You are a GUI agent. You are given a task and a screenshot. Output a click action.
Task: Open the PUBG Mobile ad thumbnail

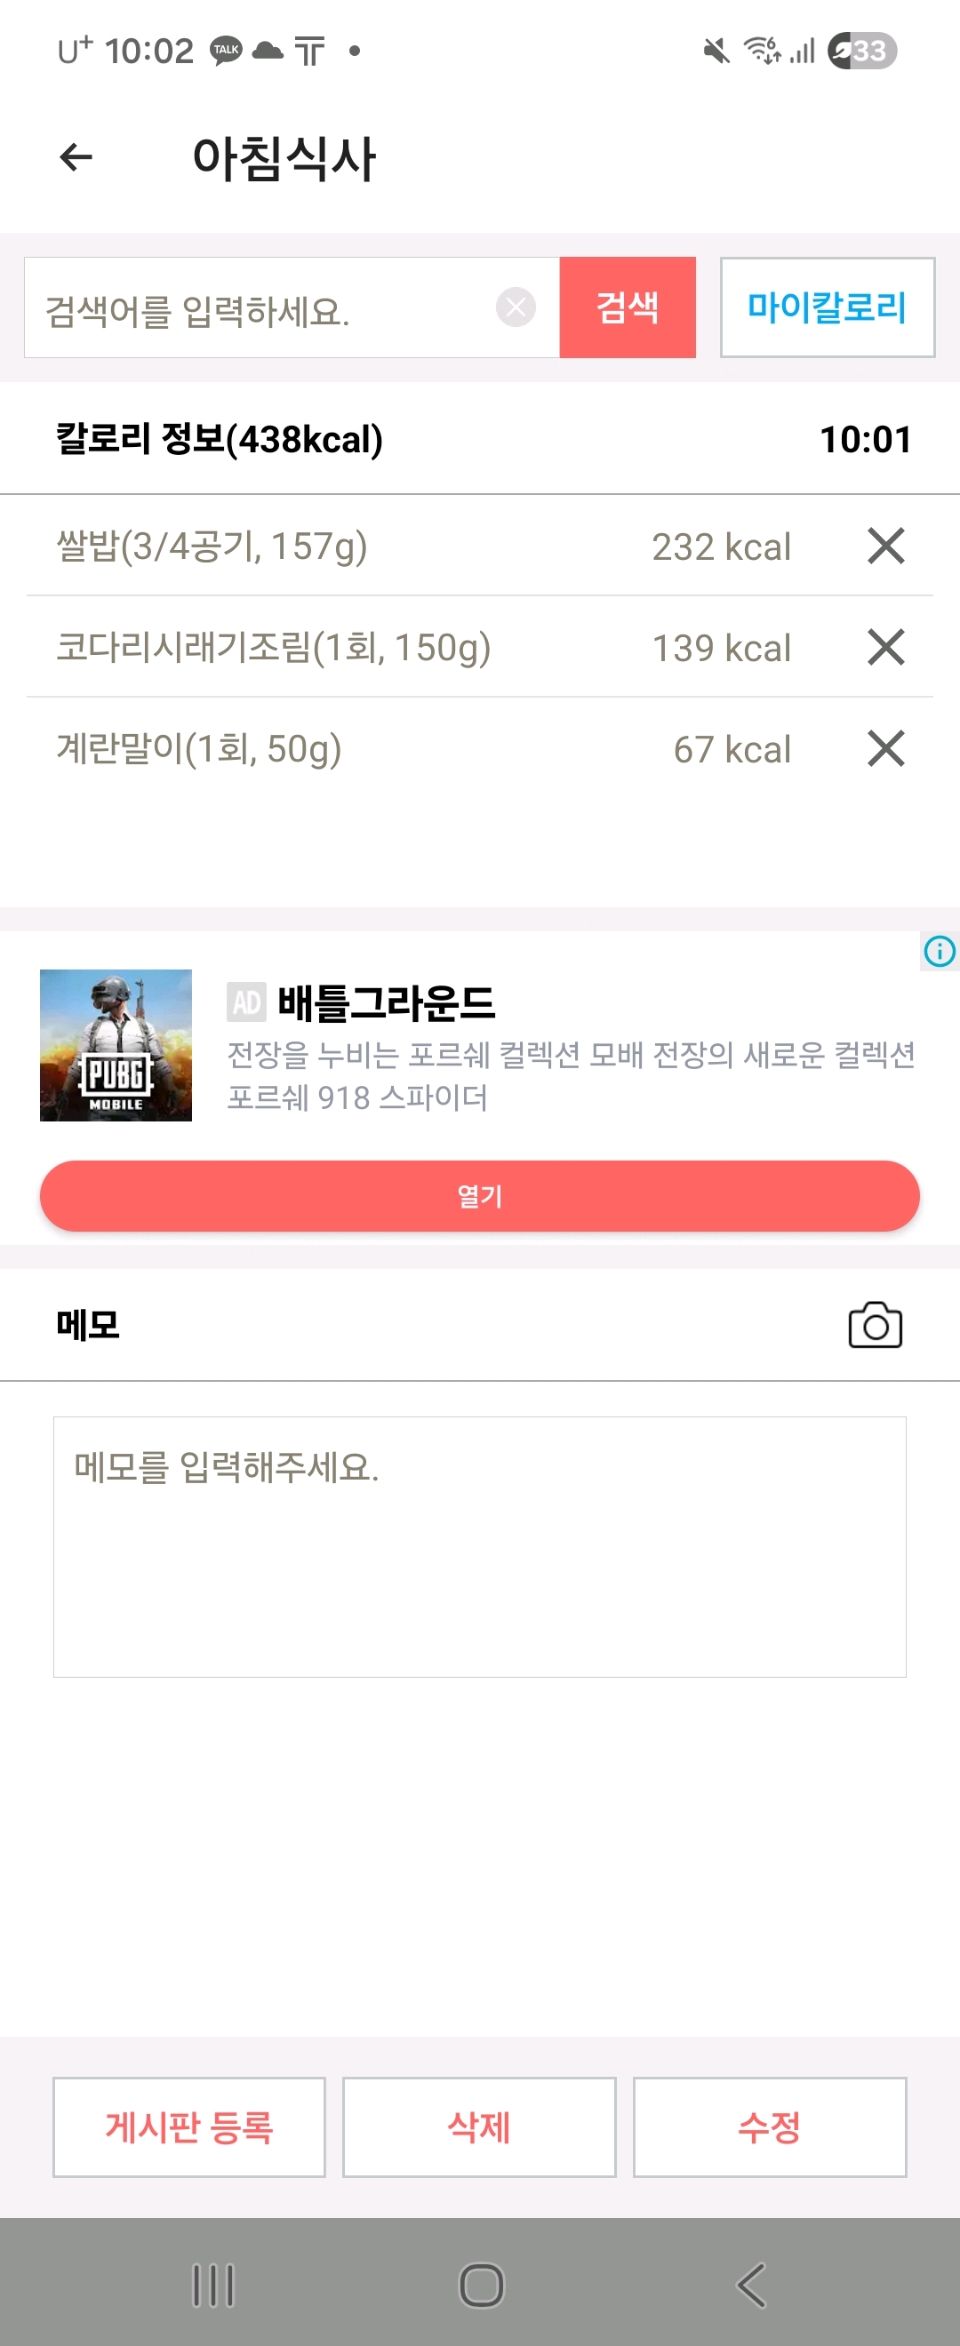coord(116,1045)
